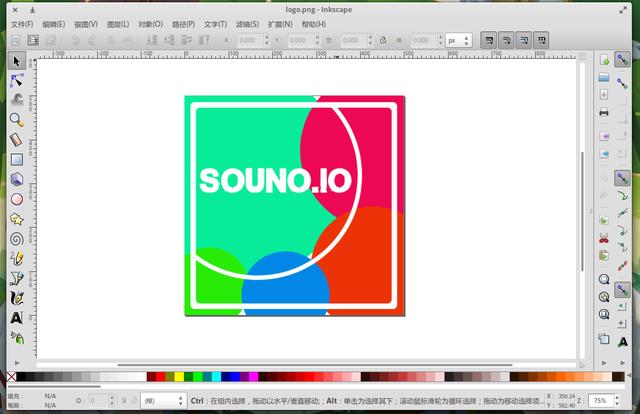Select the Node edit tool
Viewport: 640px width, 414px height.
click(16, 80)
